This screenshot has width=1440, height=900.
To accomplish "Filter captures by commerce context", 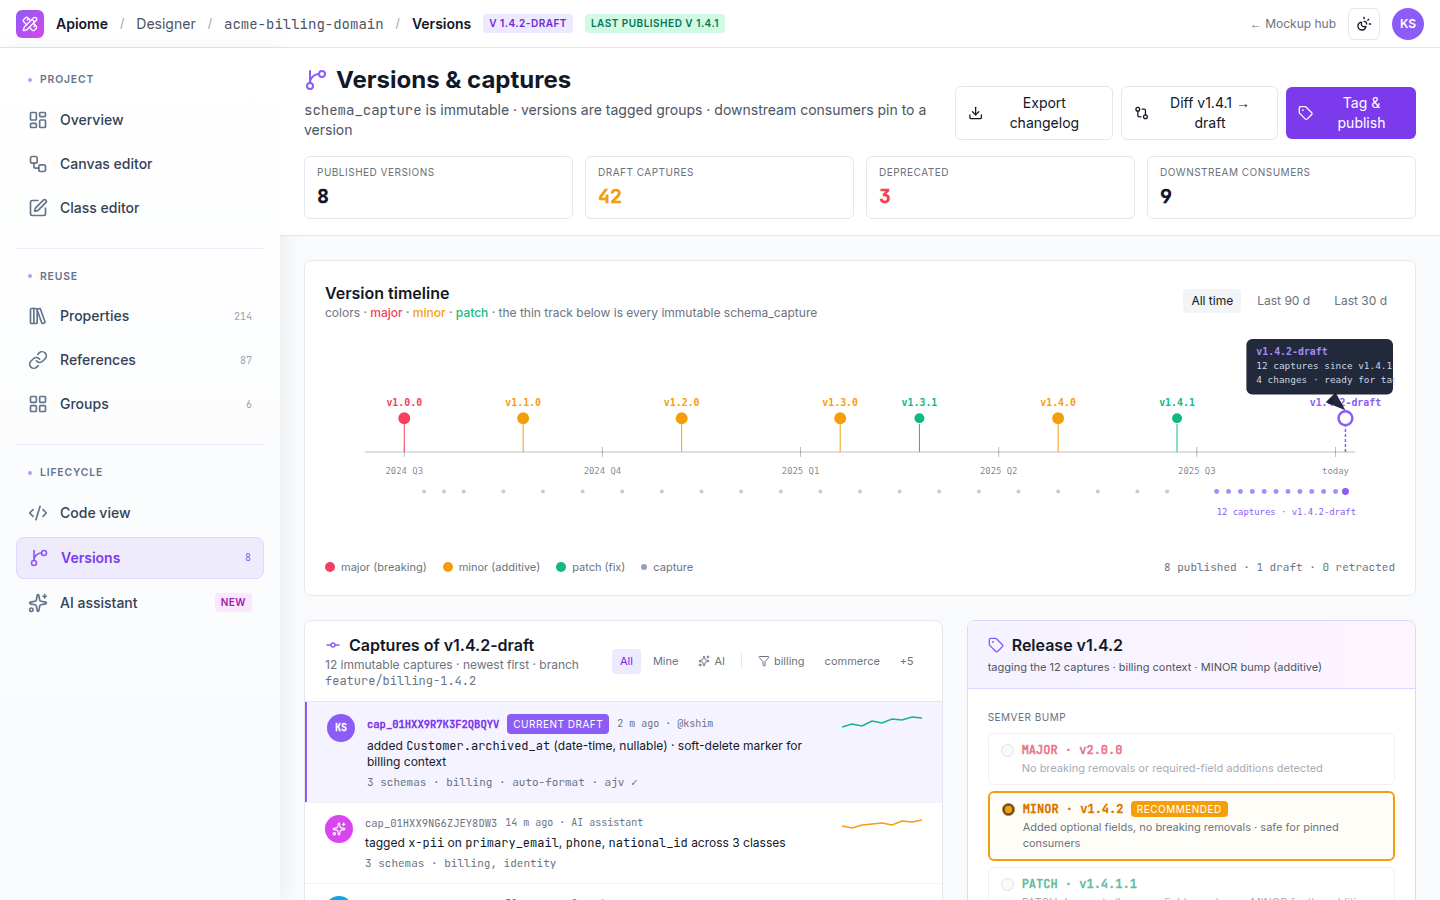I will 852,661.
